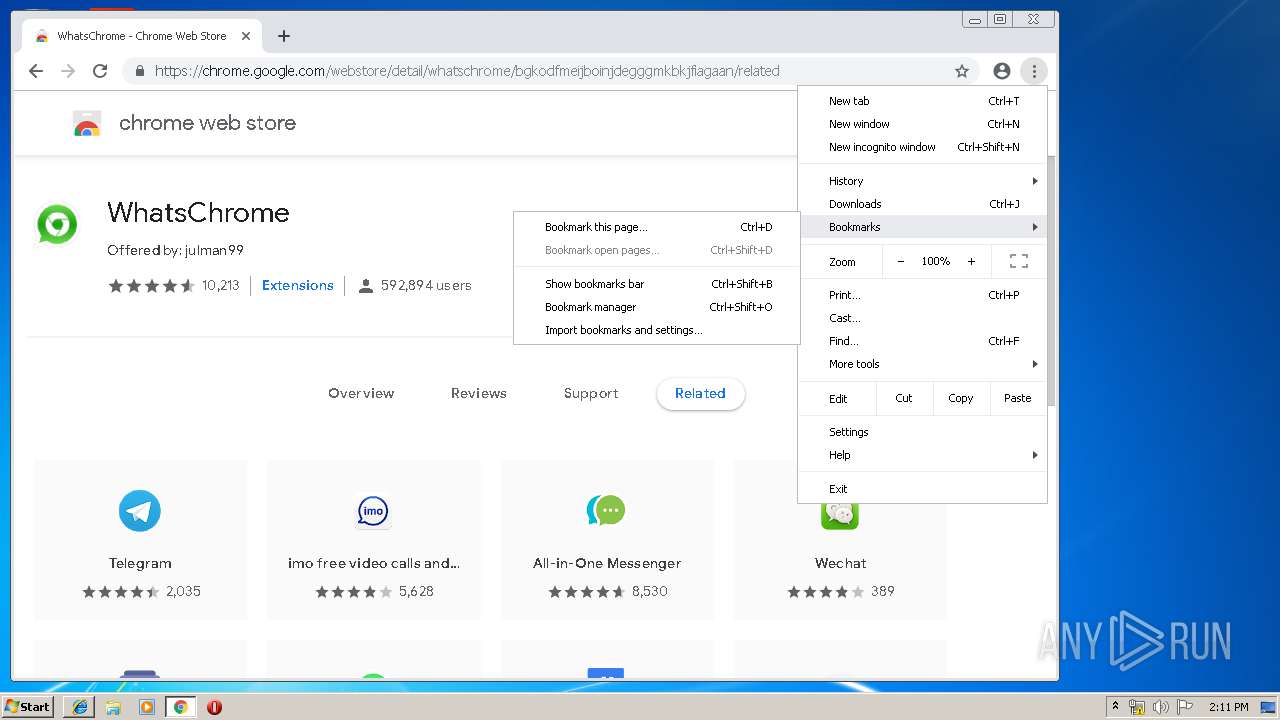Click the taskbar clock 2:11 PM
Viewport: 1280px width, 720px height.
coord(1228,707)
